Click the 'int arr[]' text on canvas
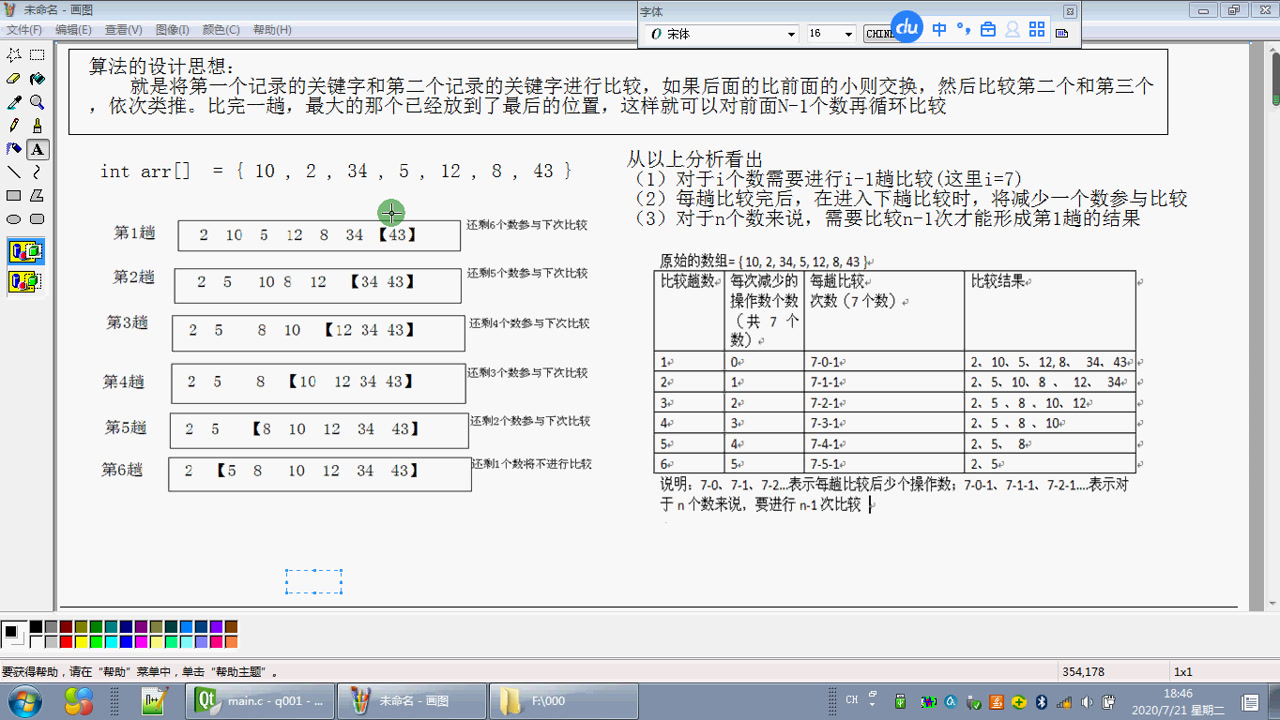This screenshot has height=720, width=1280. (145, 171)
